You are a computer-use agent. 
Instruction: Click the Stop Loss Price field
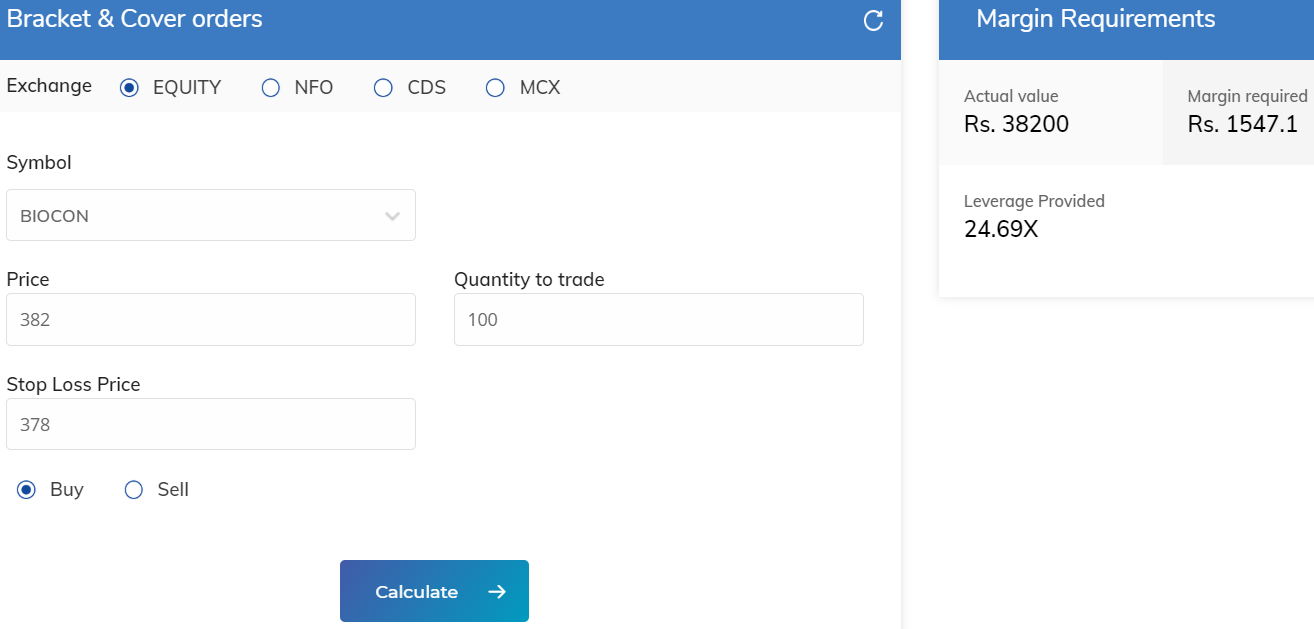click(210, 424)
